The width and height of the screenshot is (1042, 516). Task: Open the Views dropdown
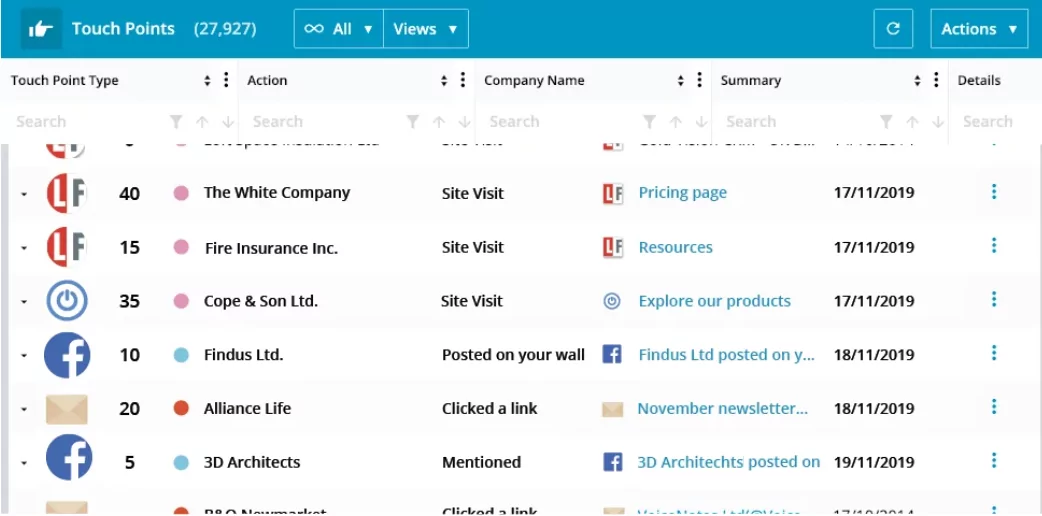[426, 29]
